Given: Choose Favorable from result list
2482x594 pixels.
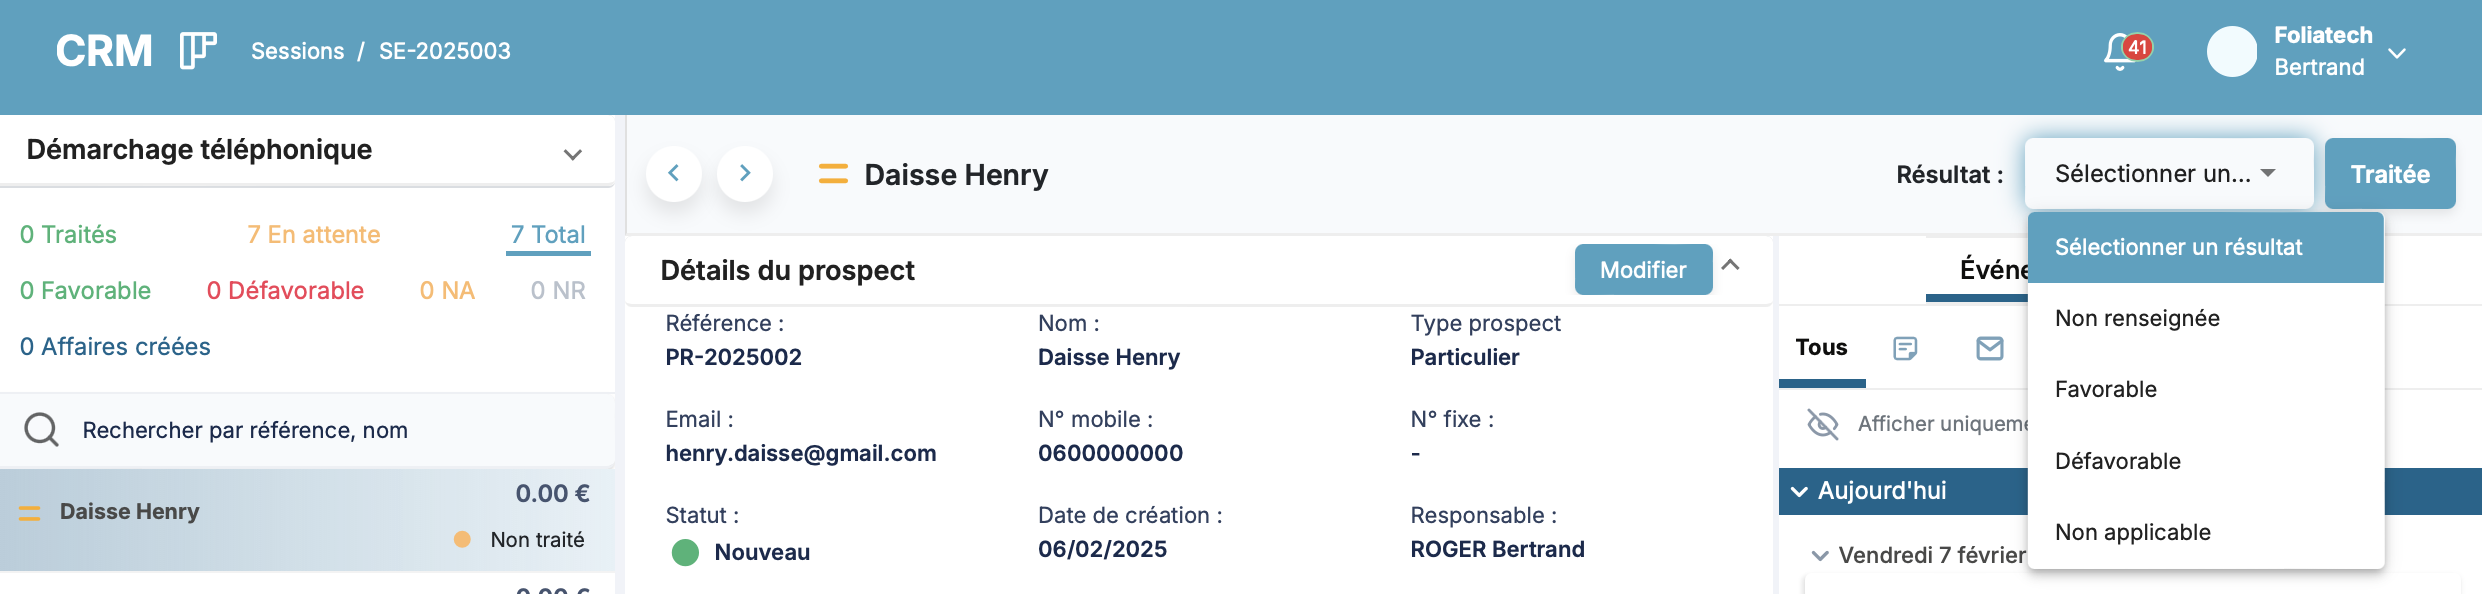Looking at the screenshot, I should 2106,389.
